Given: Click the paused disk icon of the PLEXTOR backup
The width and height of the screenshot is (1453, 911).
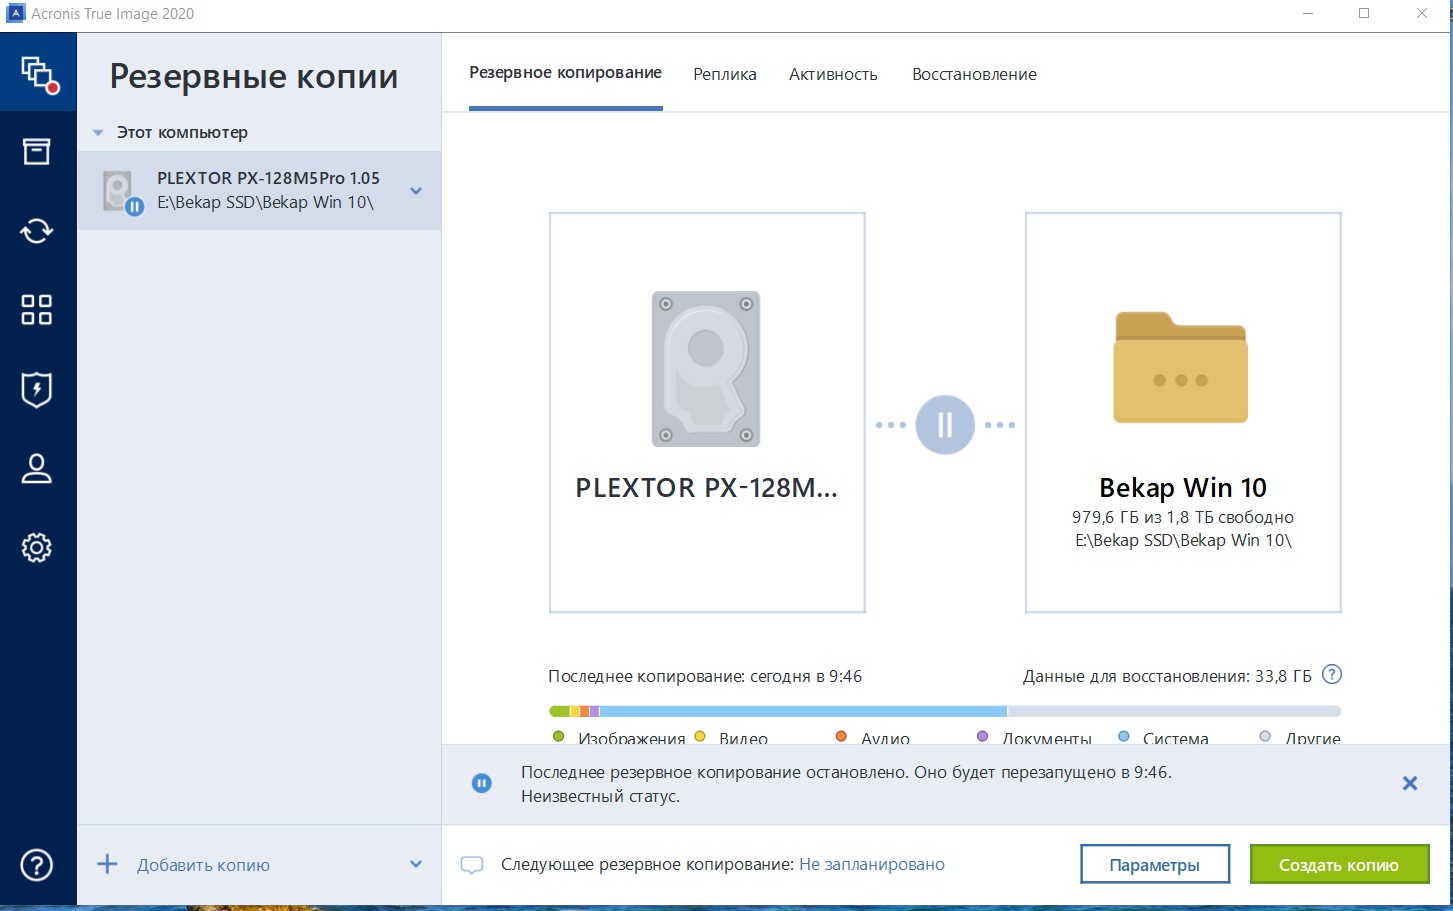Looking at the screenshot, I should click(122, 191).
